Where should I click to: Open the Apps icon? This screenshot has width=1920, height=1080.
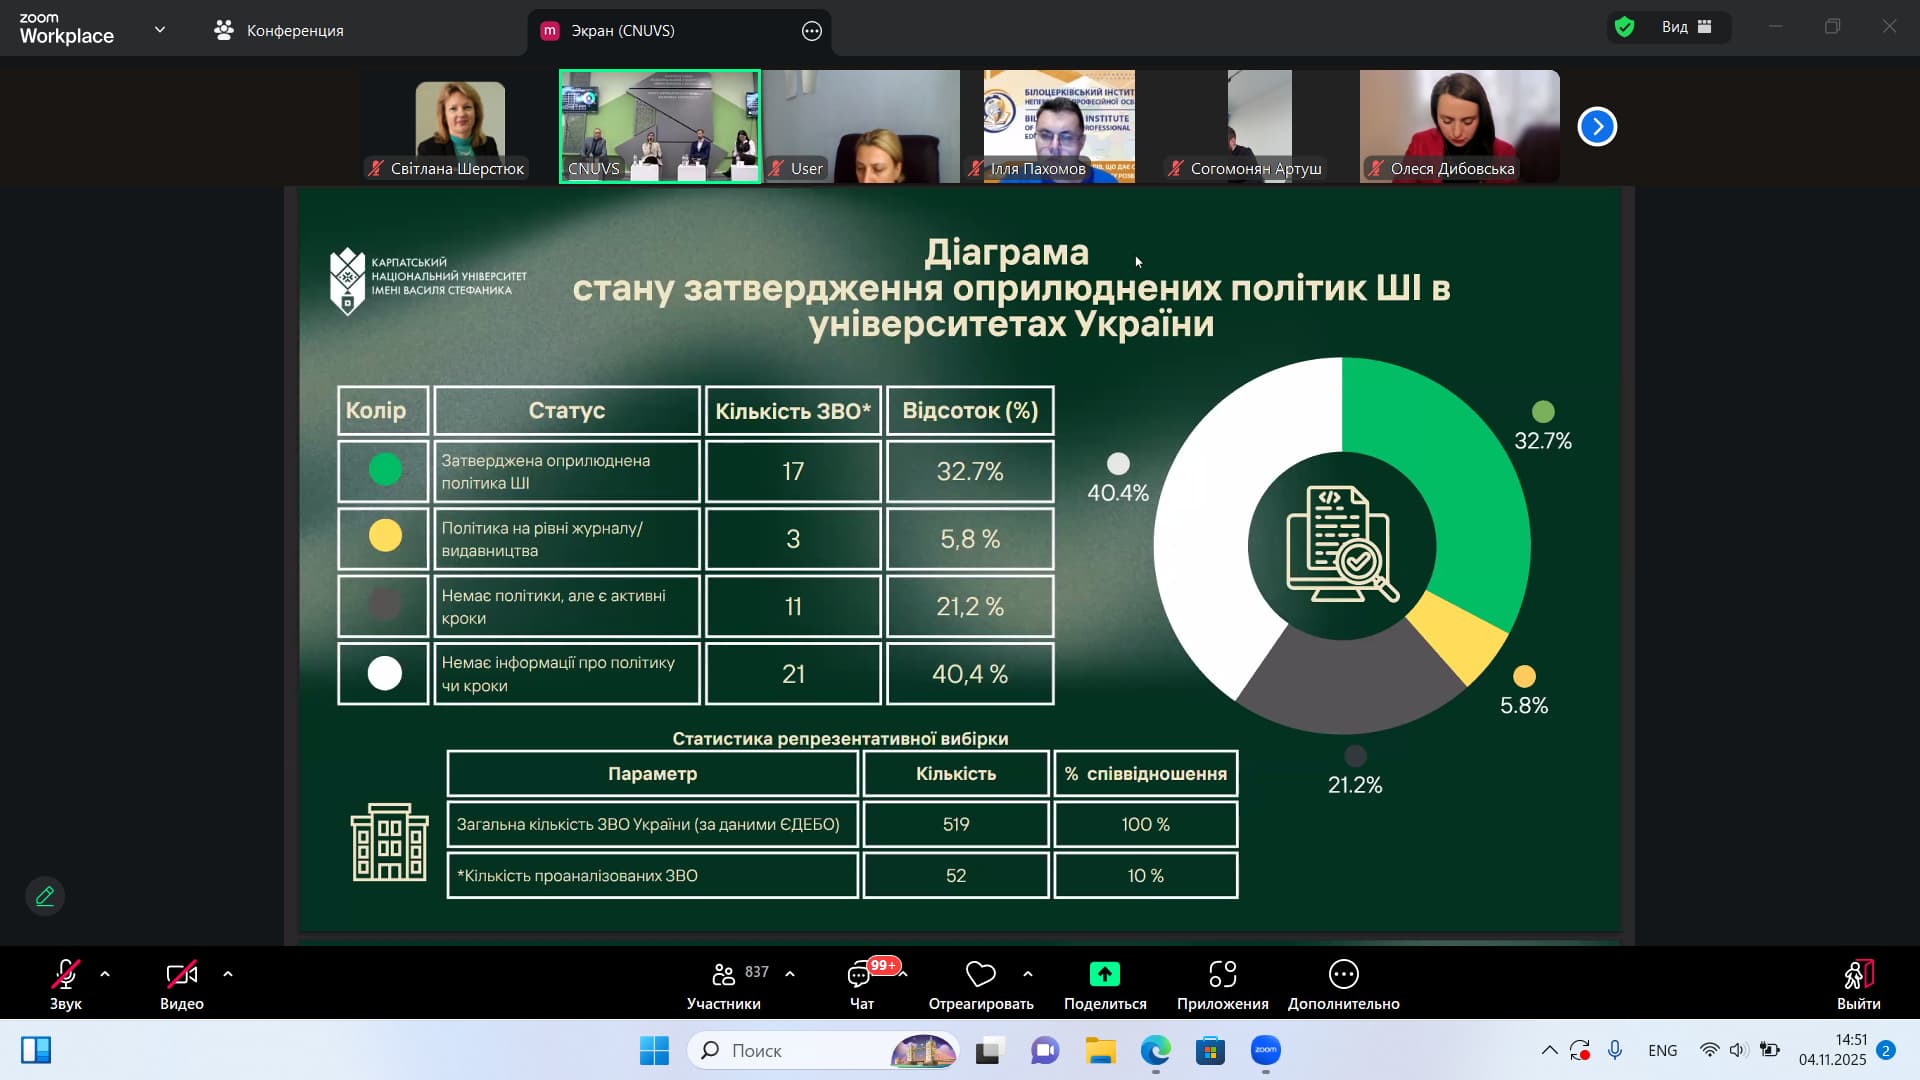[x=1222, y=974]
